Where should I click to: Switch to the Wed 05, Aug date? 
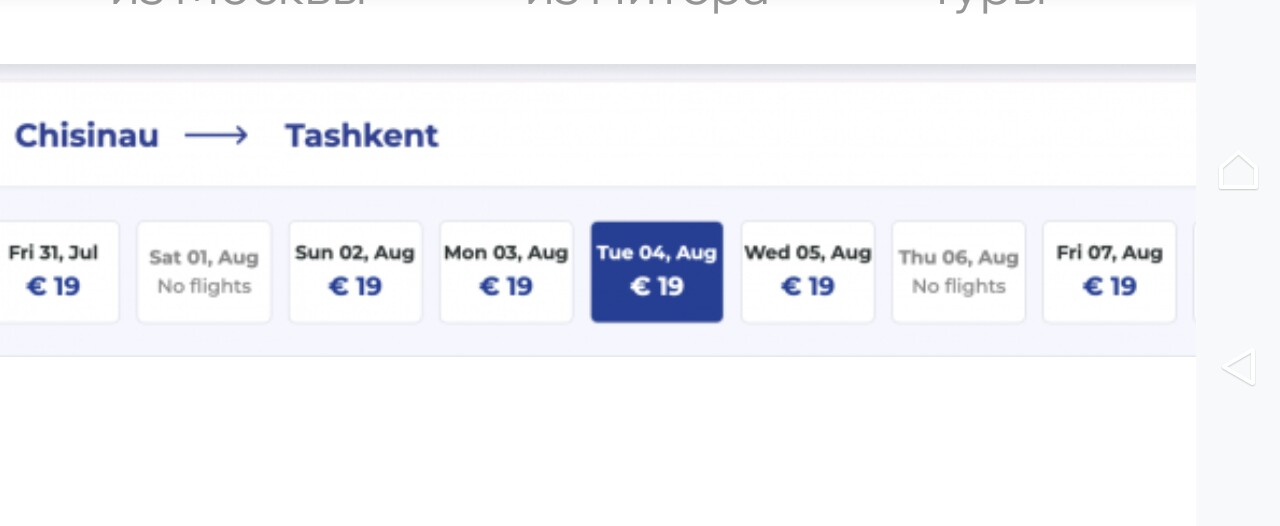pos(808,272)
